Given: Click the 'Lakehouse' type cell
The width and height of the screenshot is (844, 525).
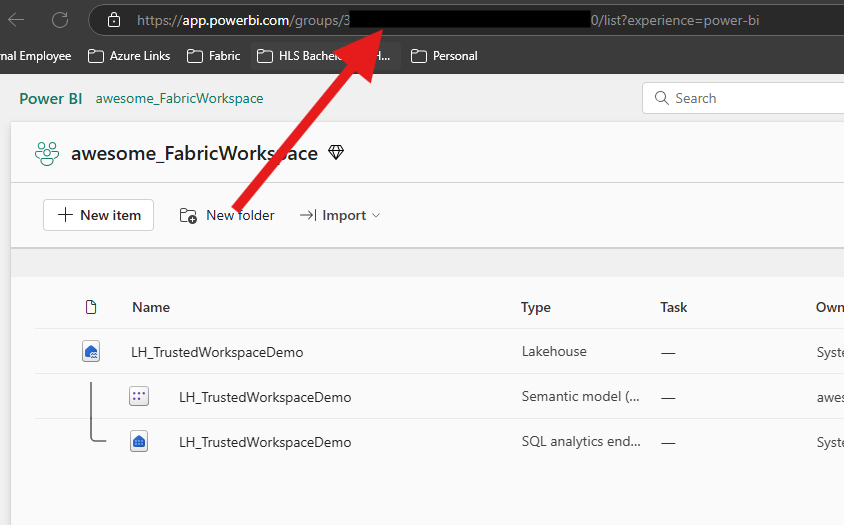Looking at the screenshot, I should tap(554, 352).
